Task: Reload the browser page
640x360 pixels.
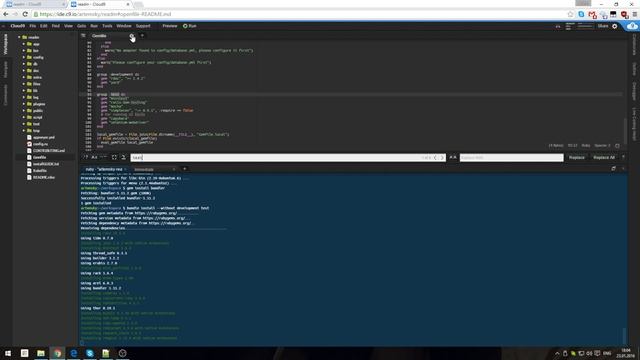Action: coord(25,14)
